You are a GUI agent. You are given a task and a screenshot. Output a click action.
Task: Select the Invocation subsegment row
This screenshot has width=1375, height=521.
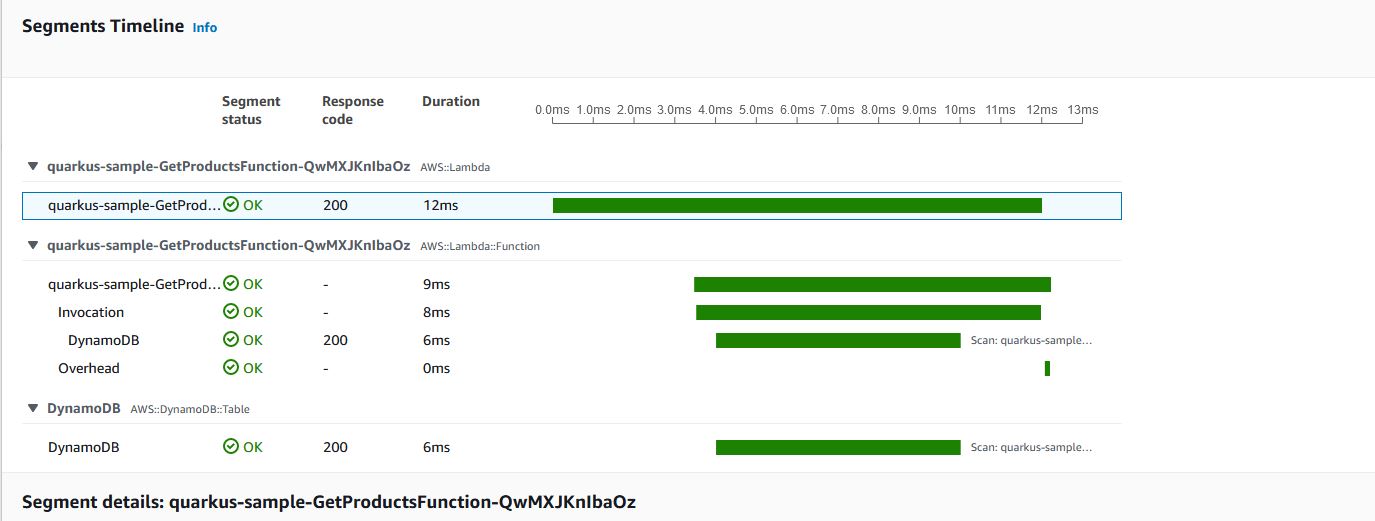(91, 312)
